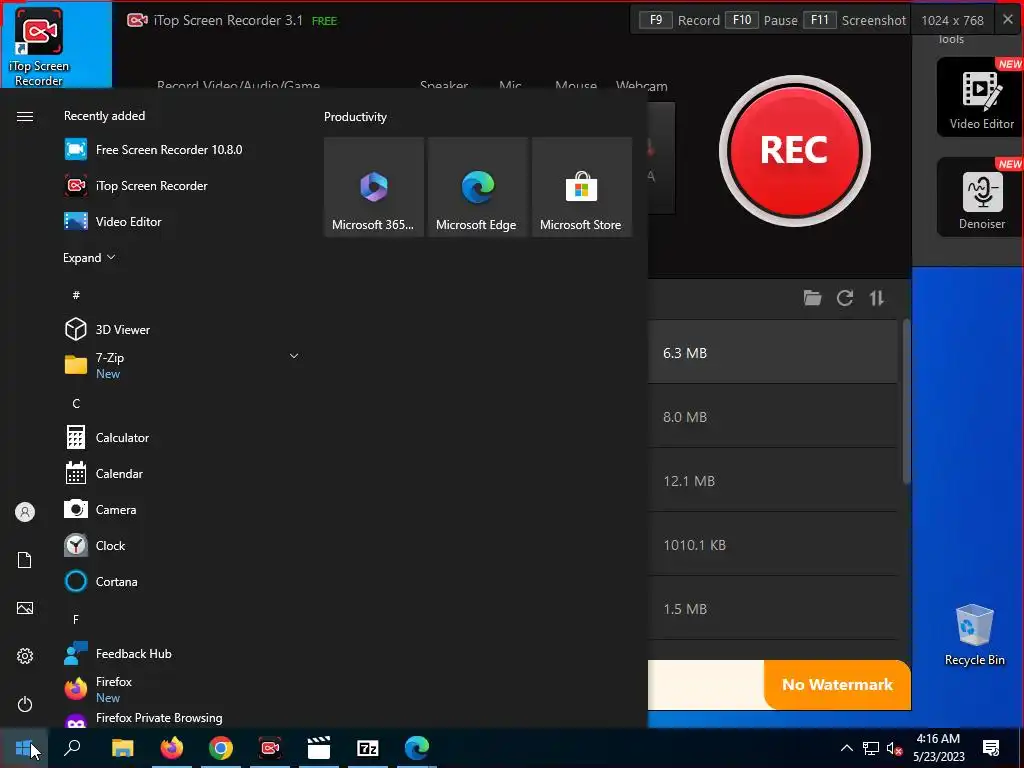Close the recording hotkey overlay bar
1024x768 pixels.
[x=1008, y=20]
